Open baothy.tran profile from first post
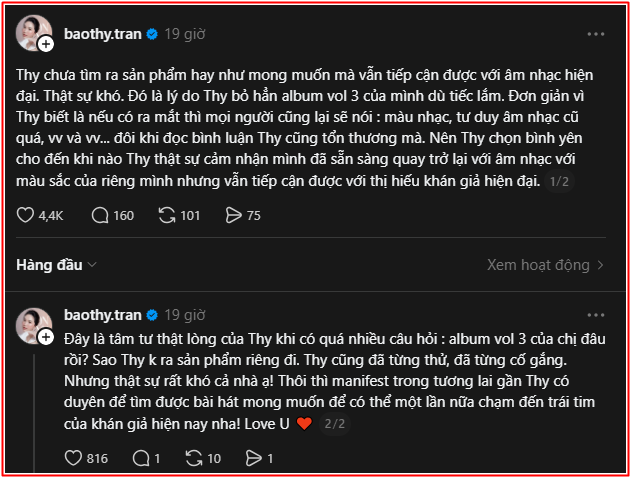The image size is (631, 478). point(103,34)
